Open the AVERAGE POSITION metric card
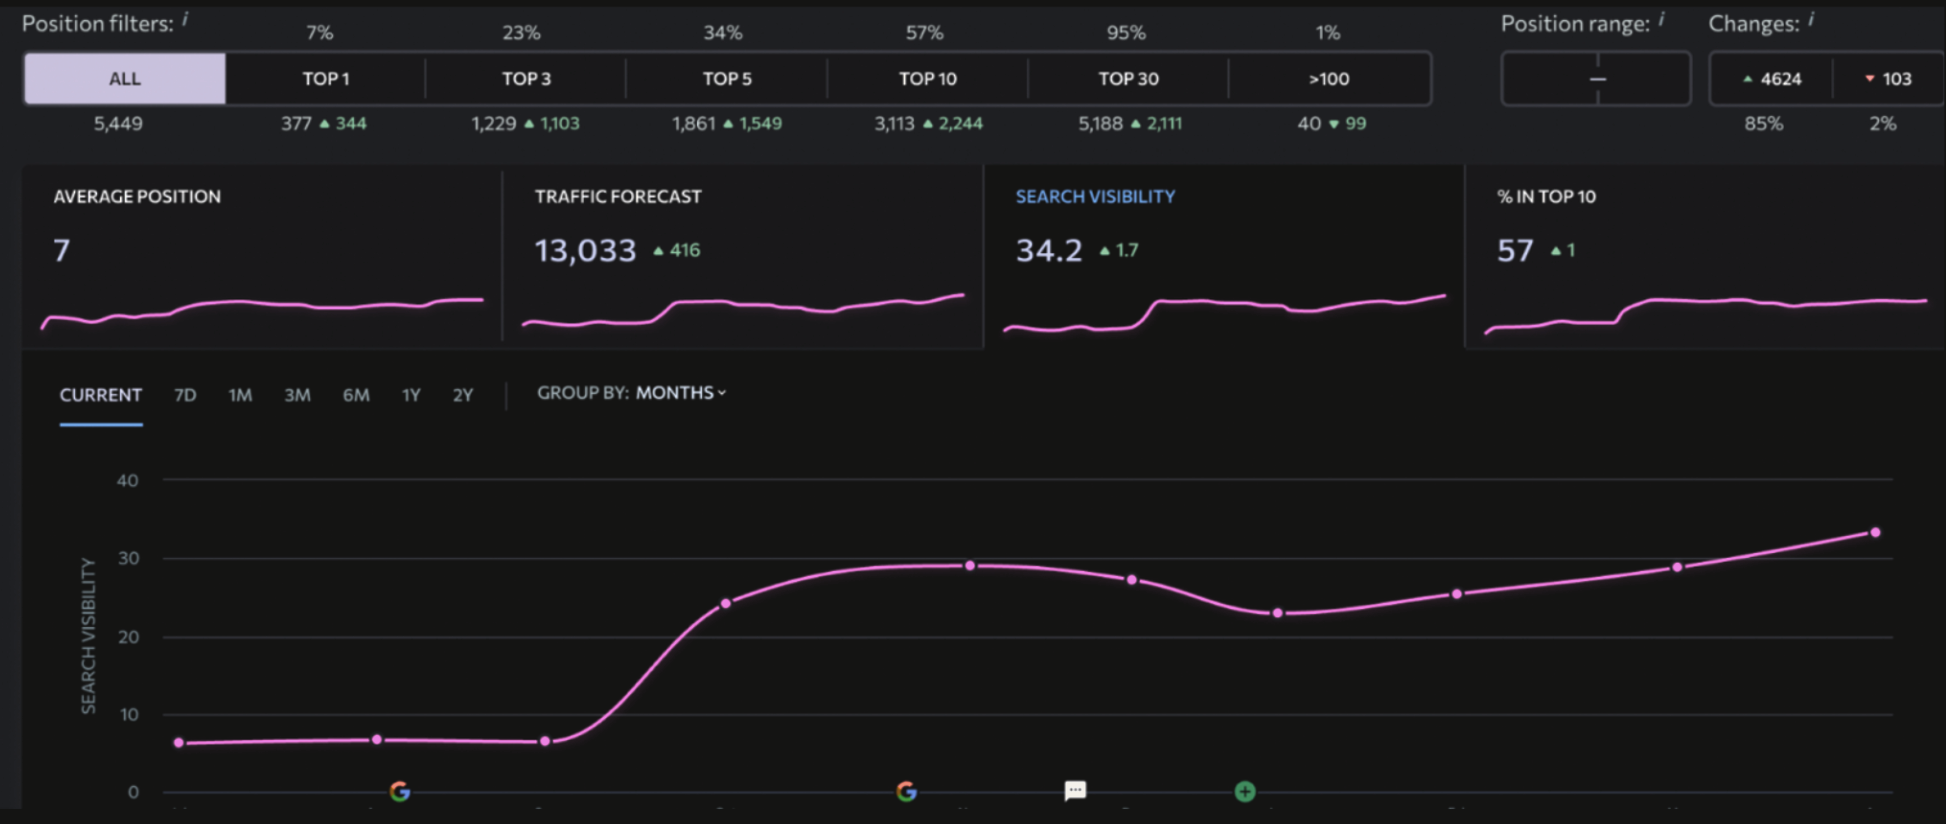This screenshot has height=824, width=1946. coord(262,257)
